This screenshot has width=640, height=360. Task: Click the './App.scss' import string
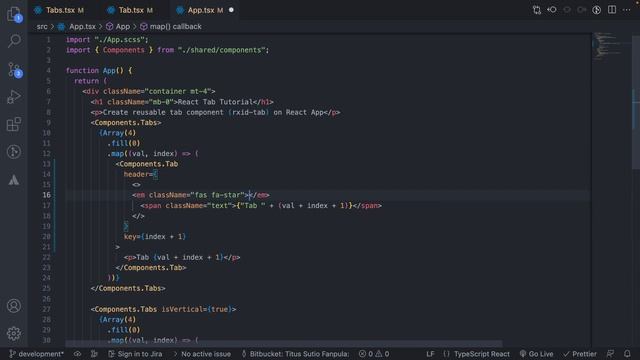pos(120,40)
